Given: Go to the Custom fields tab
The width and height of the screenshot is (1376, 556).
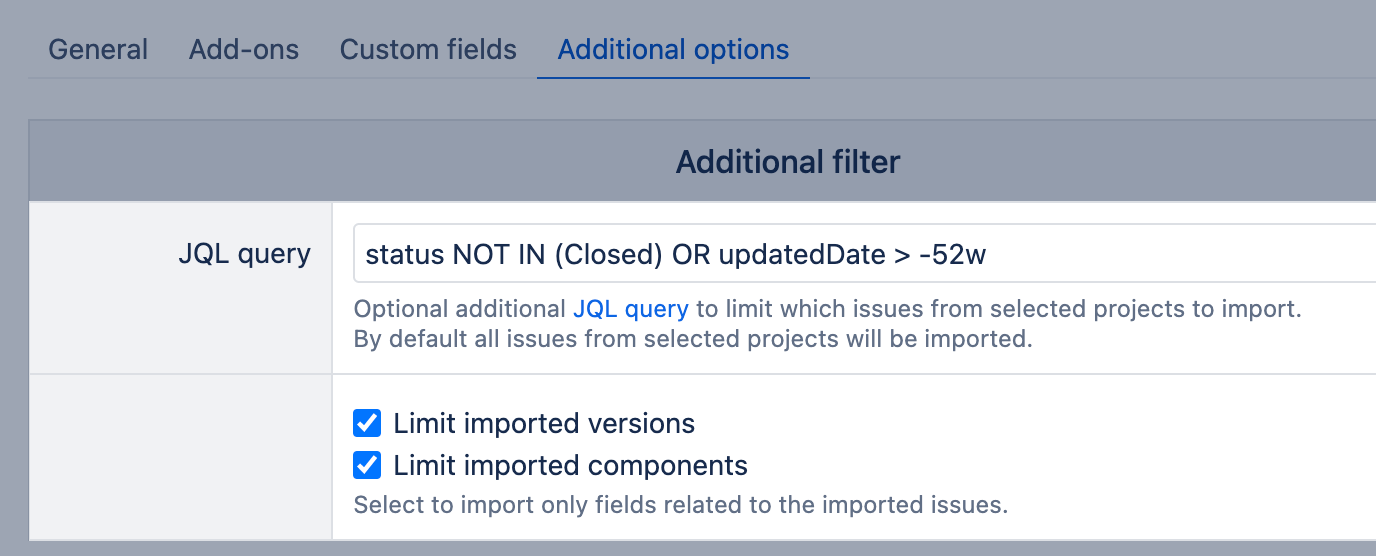Looking at the screenshot, I should (428, 50).
